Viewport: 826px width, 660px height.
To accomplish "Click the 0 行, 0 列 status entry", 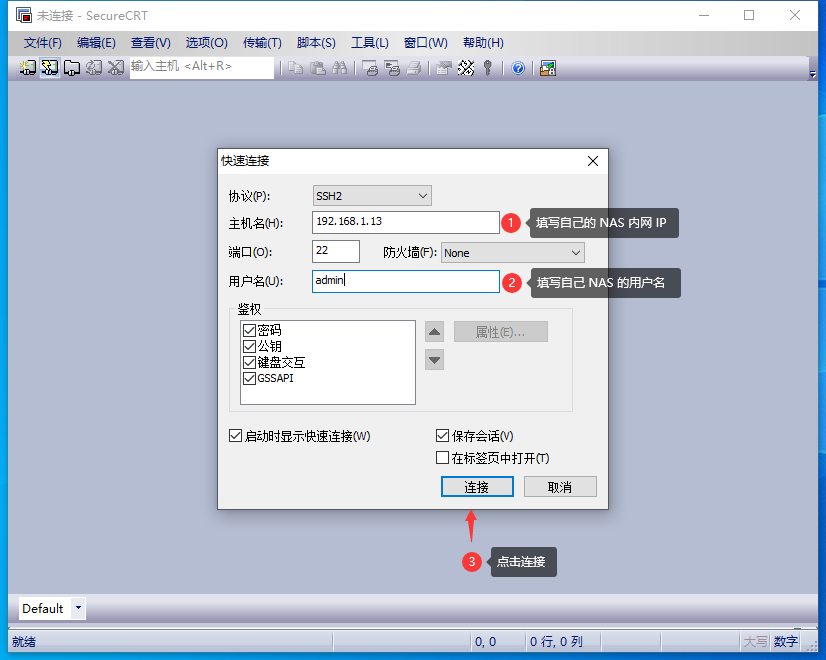I will point(556,642).
